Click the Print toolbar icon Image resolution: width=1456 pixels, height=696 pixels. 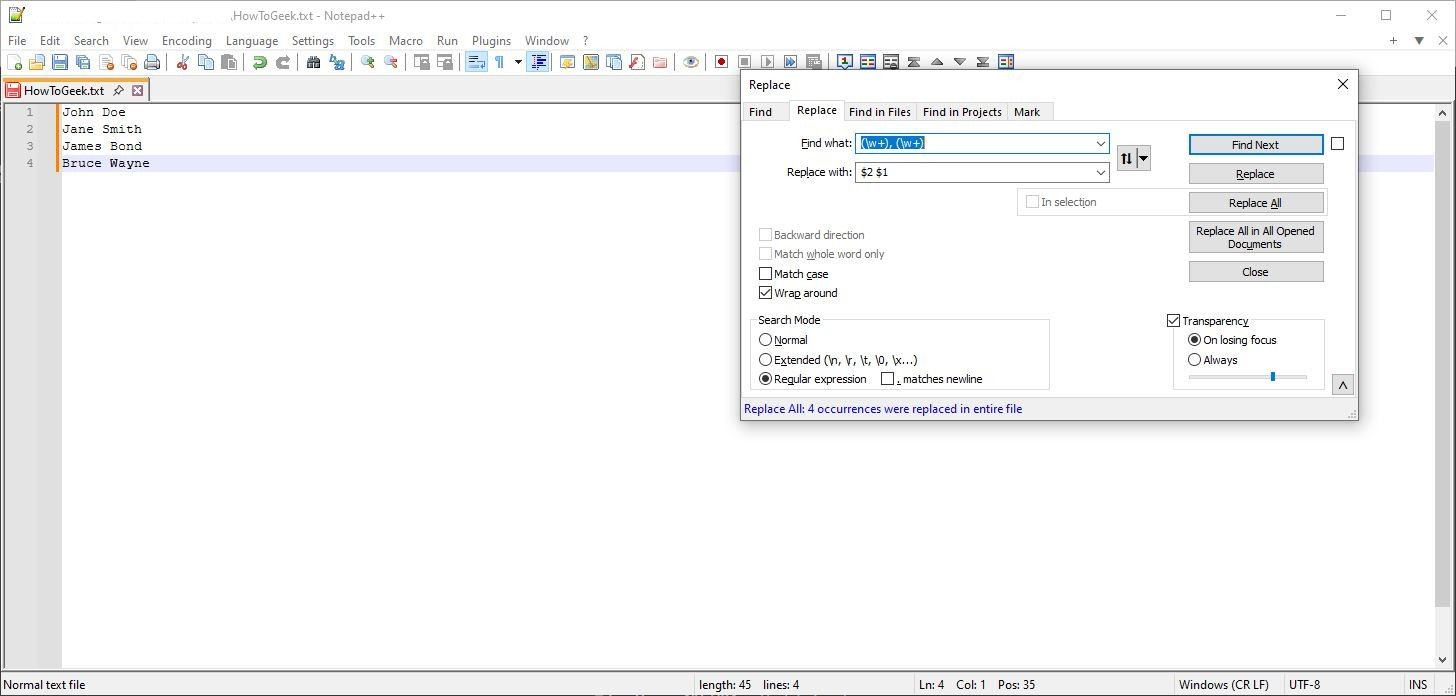click(152, 62)
